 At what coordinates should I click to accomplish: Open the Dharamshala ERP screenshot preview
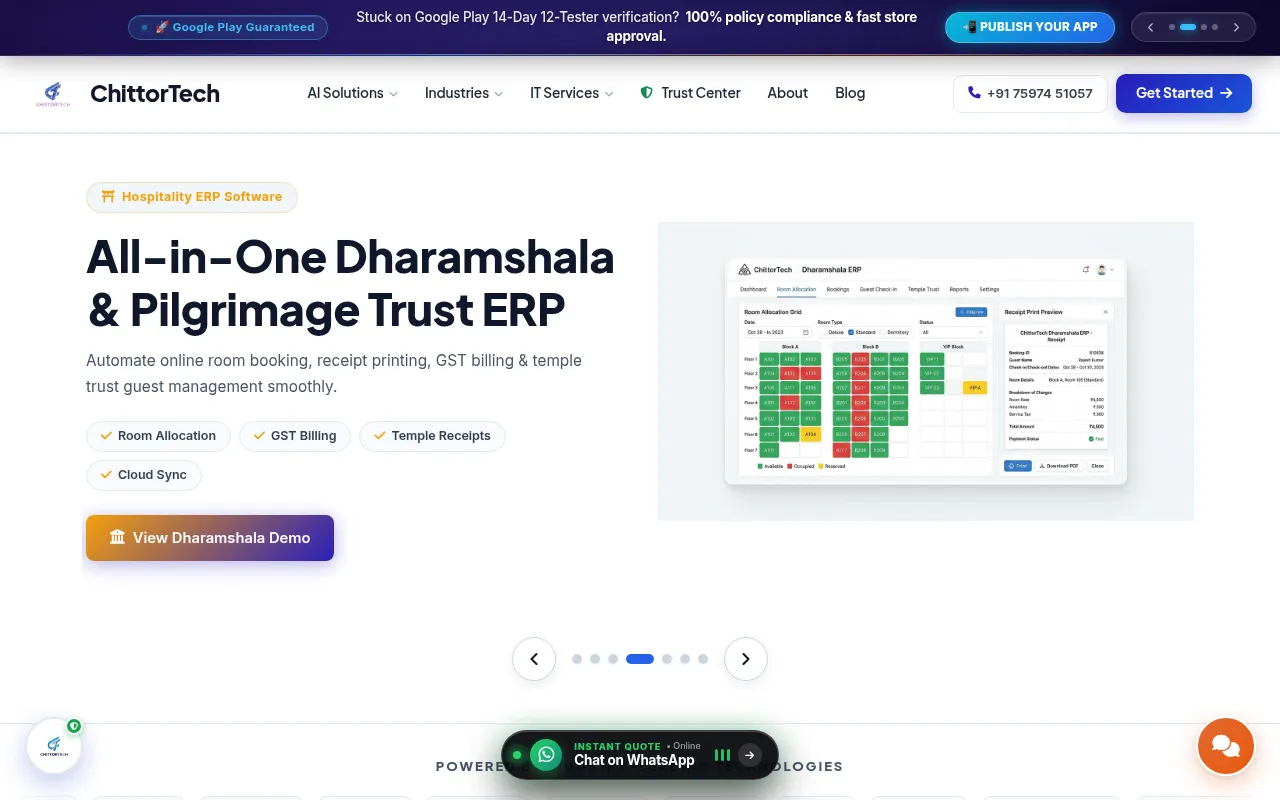tap(926, 371)
